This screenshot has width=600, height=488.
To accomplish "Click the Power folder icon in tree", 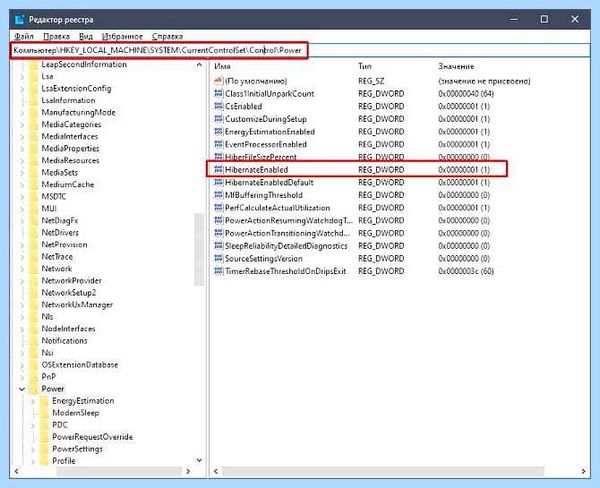I will point(34,389).
